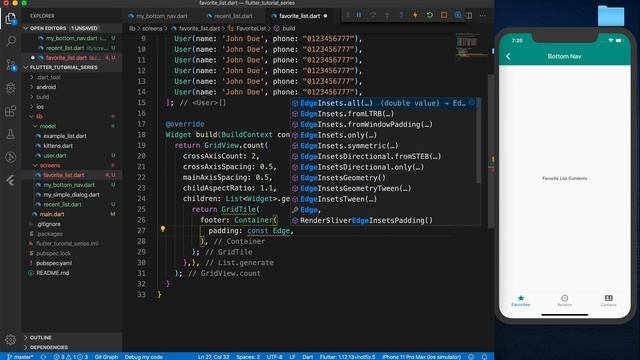Stop the debug session

(x=444, y=16)
